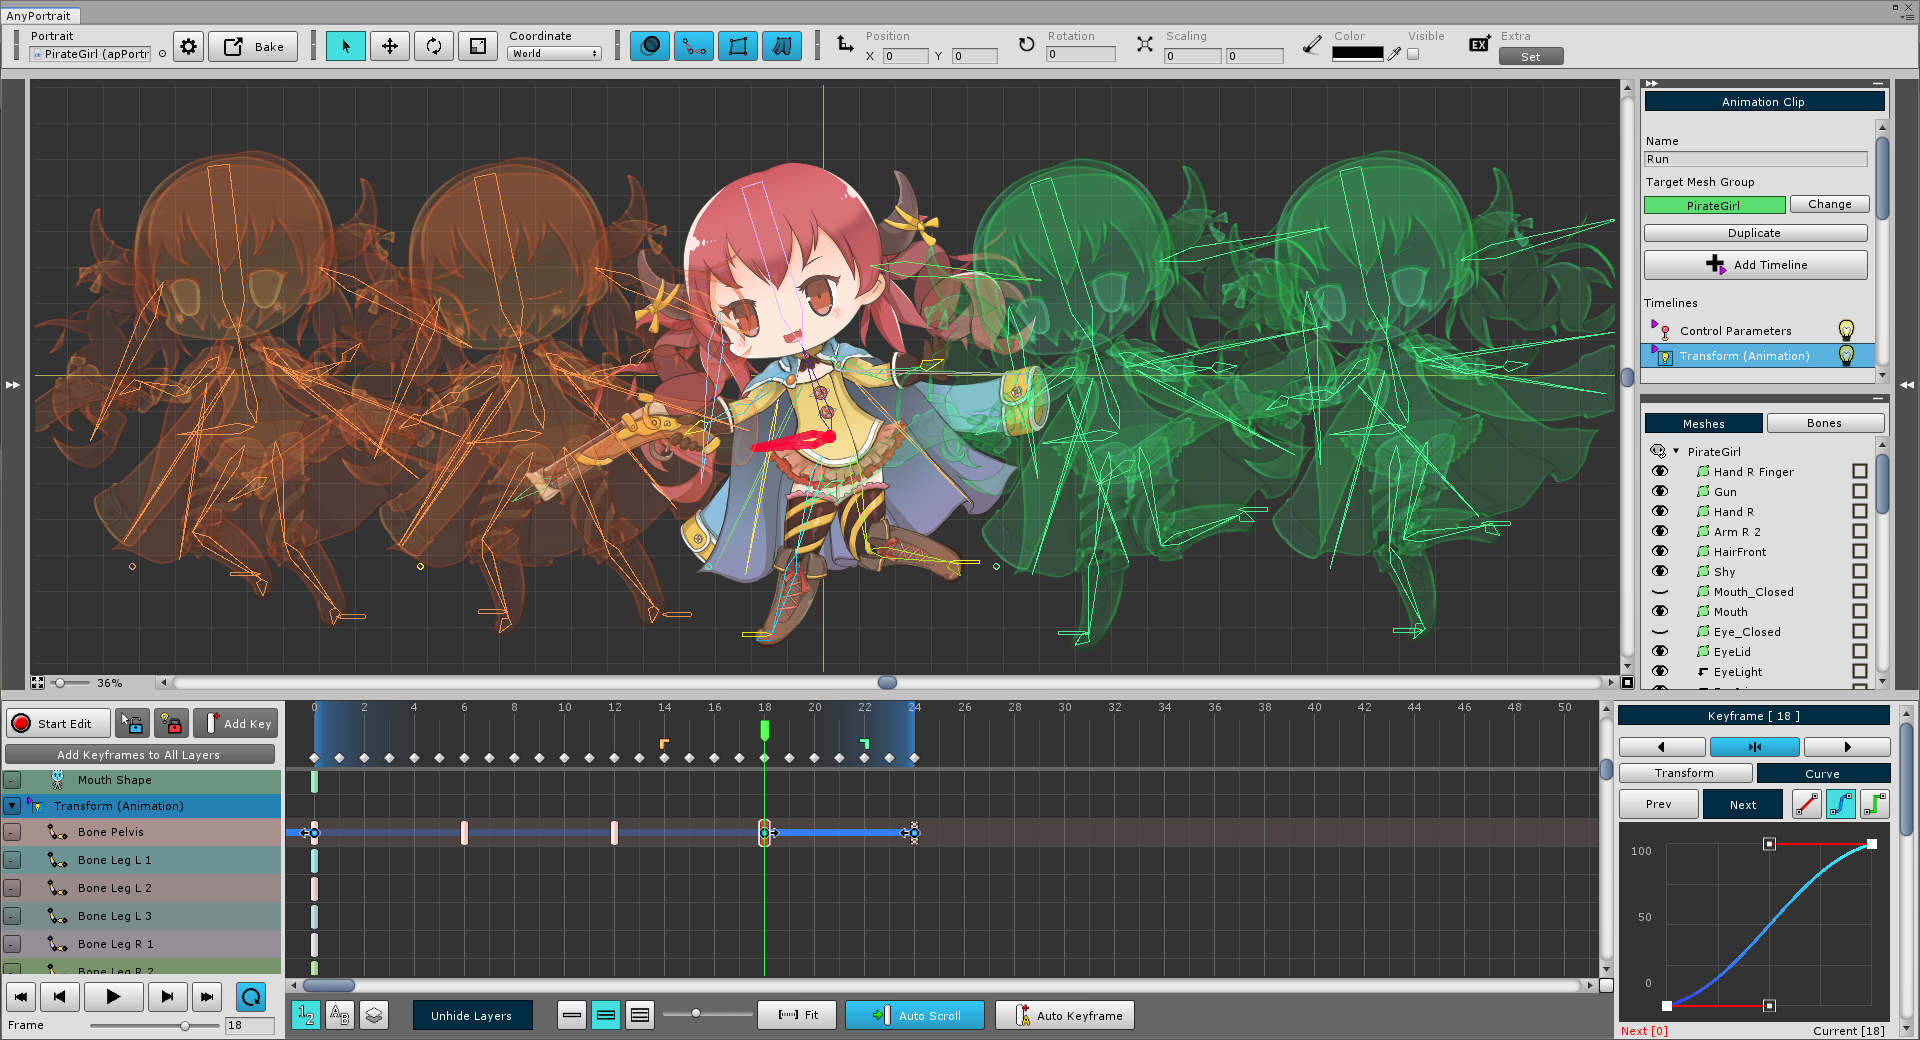Collapse the Bone Leg L 3 layer toggle
This screenshot has width=1920, height=1040.
tap(12, 915)
